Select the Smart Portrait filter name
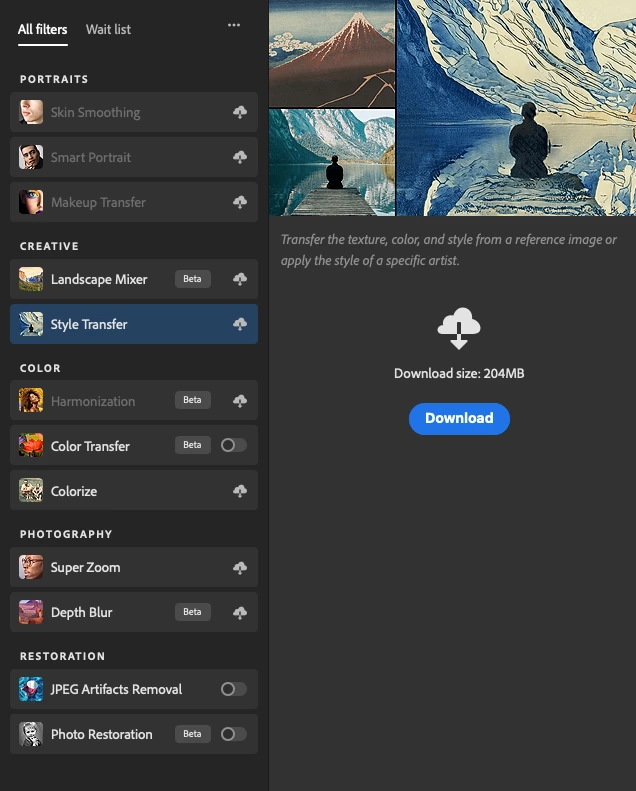Viewport: 636px width, 791px height. (91, 157)
